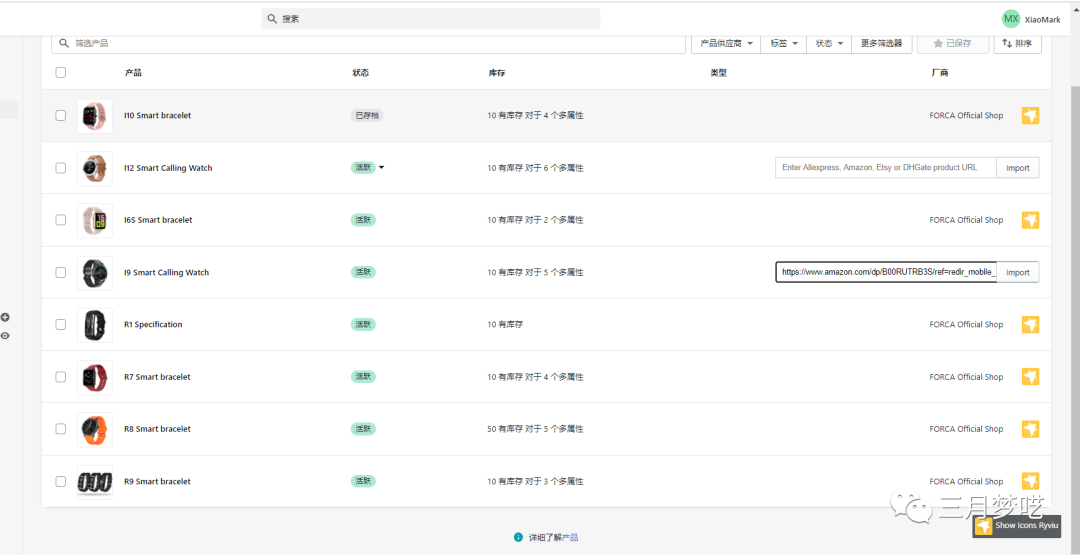Viewport: 1080px width, 555px height.
Task: Click the Ryviu icon for R8 Smart bracelet
Action: [1030, 429]
